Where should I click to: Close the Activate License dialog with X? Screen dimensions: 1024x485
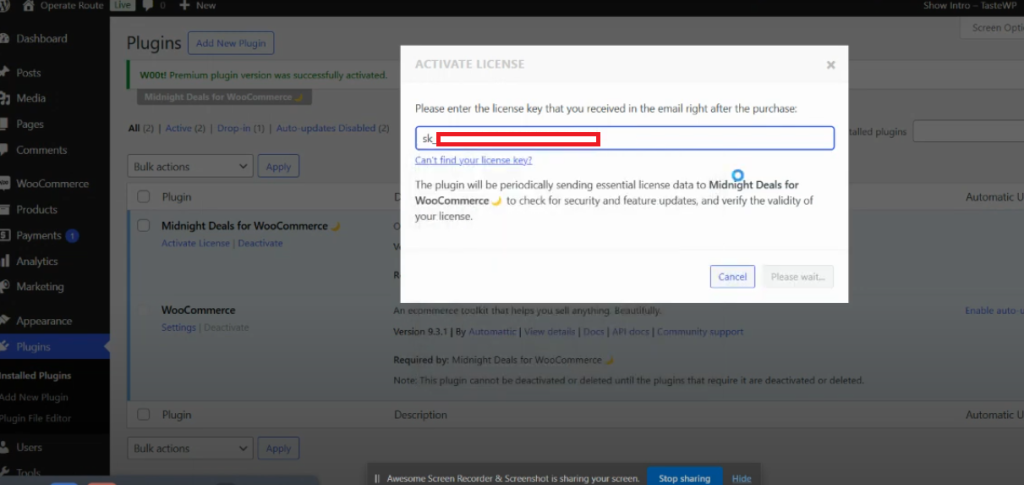pyautogui.click(x=830, y=65)
